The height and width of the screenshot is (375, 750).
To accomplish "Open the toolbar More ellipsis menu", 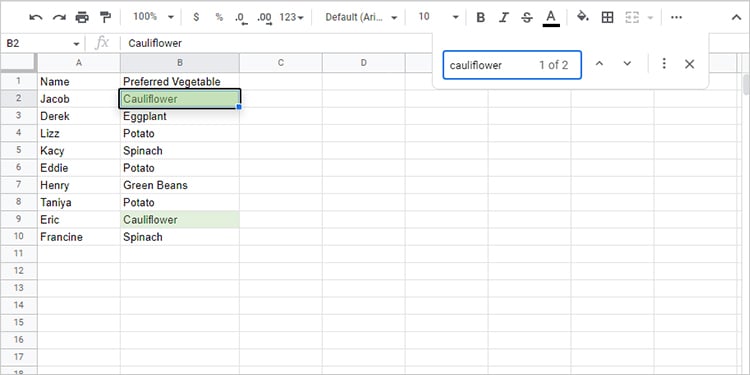I will pos(676,18).
